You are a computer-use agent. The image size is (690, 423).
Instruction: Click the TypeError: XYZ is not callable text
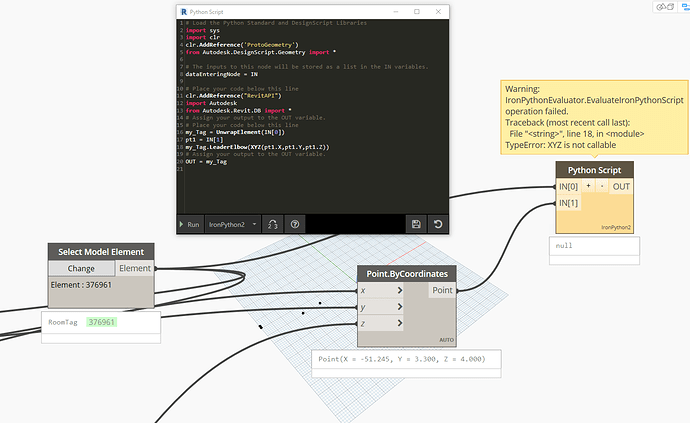click(x=560, y=145)
